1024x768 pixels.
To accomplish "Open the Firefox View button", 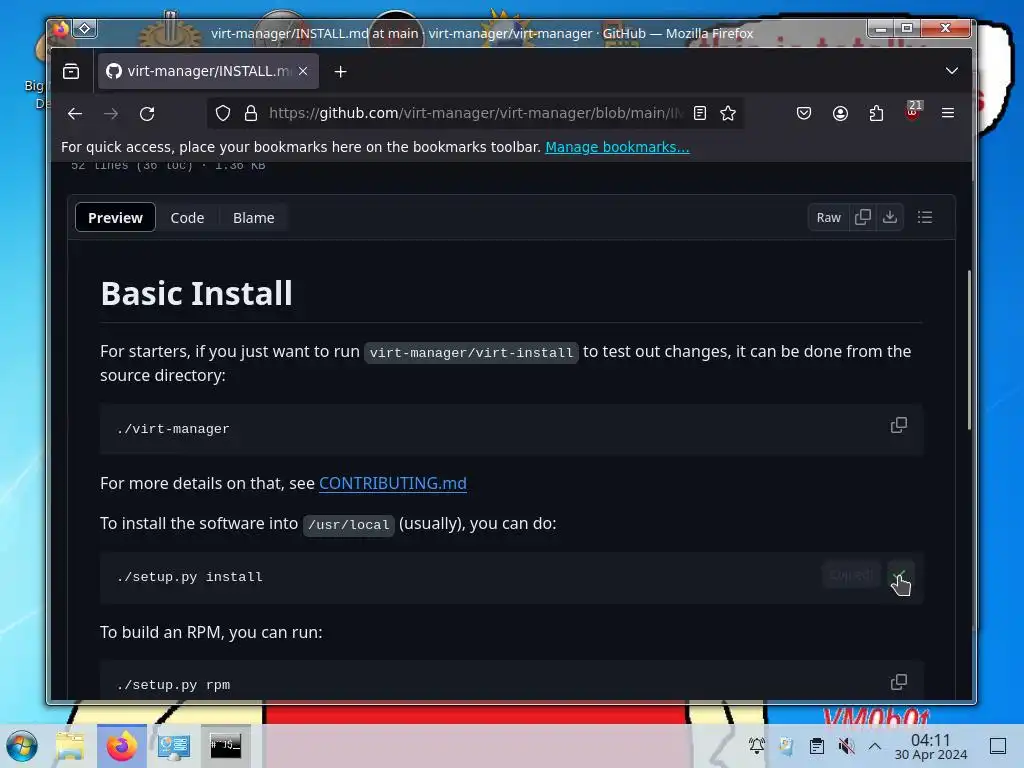I will [71, 71].
